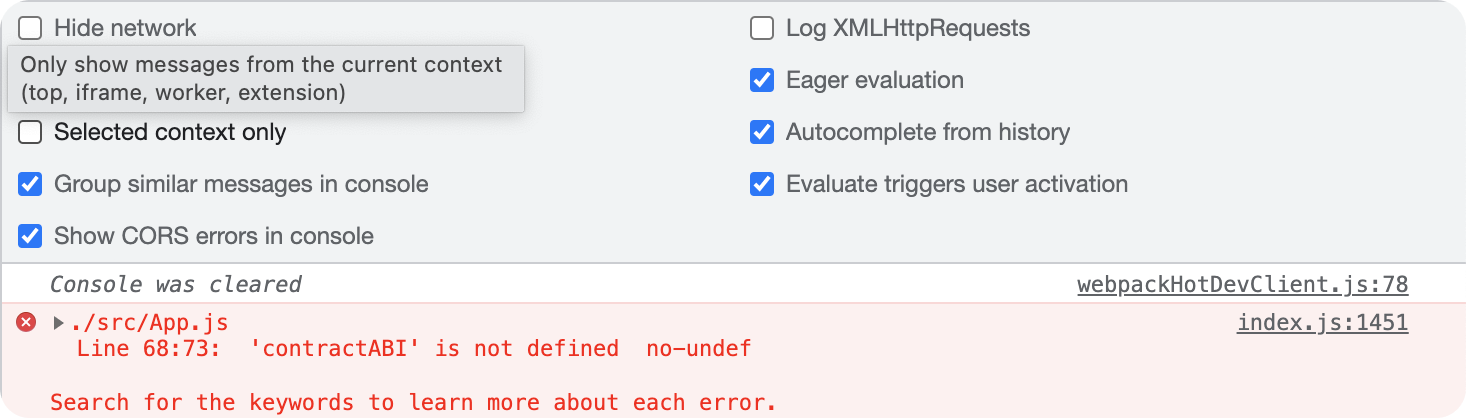Select the ./src/App.js error file name

coord(148,323)
